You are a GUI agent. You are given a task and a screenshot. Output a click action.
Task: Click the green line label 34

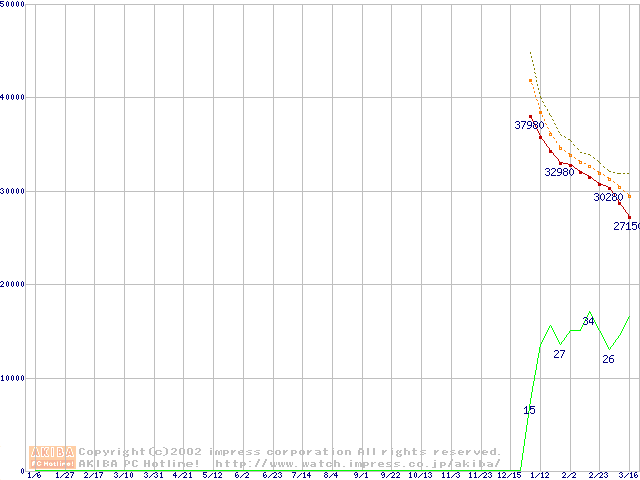pos(588,321)
